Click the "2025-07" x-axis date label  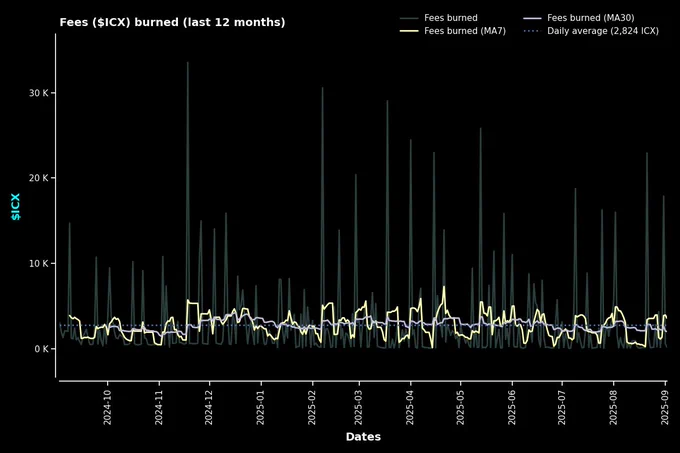click(562, 407)
